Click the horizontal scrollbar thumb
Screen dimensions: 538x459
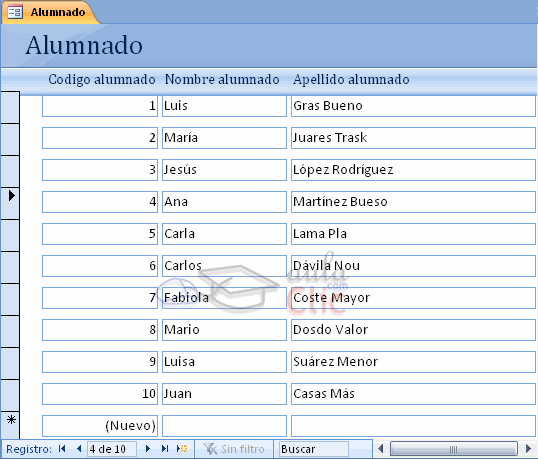(x=454, y=449)
